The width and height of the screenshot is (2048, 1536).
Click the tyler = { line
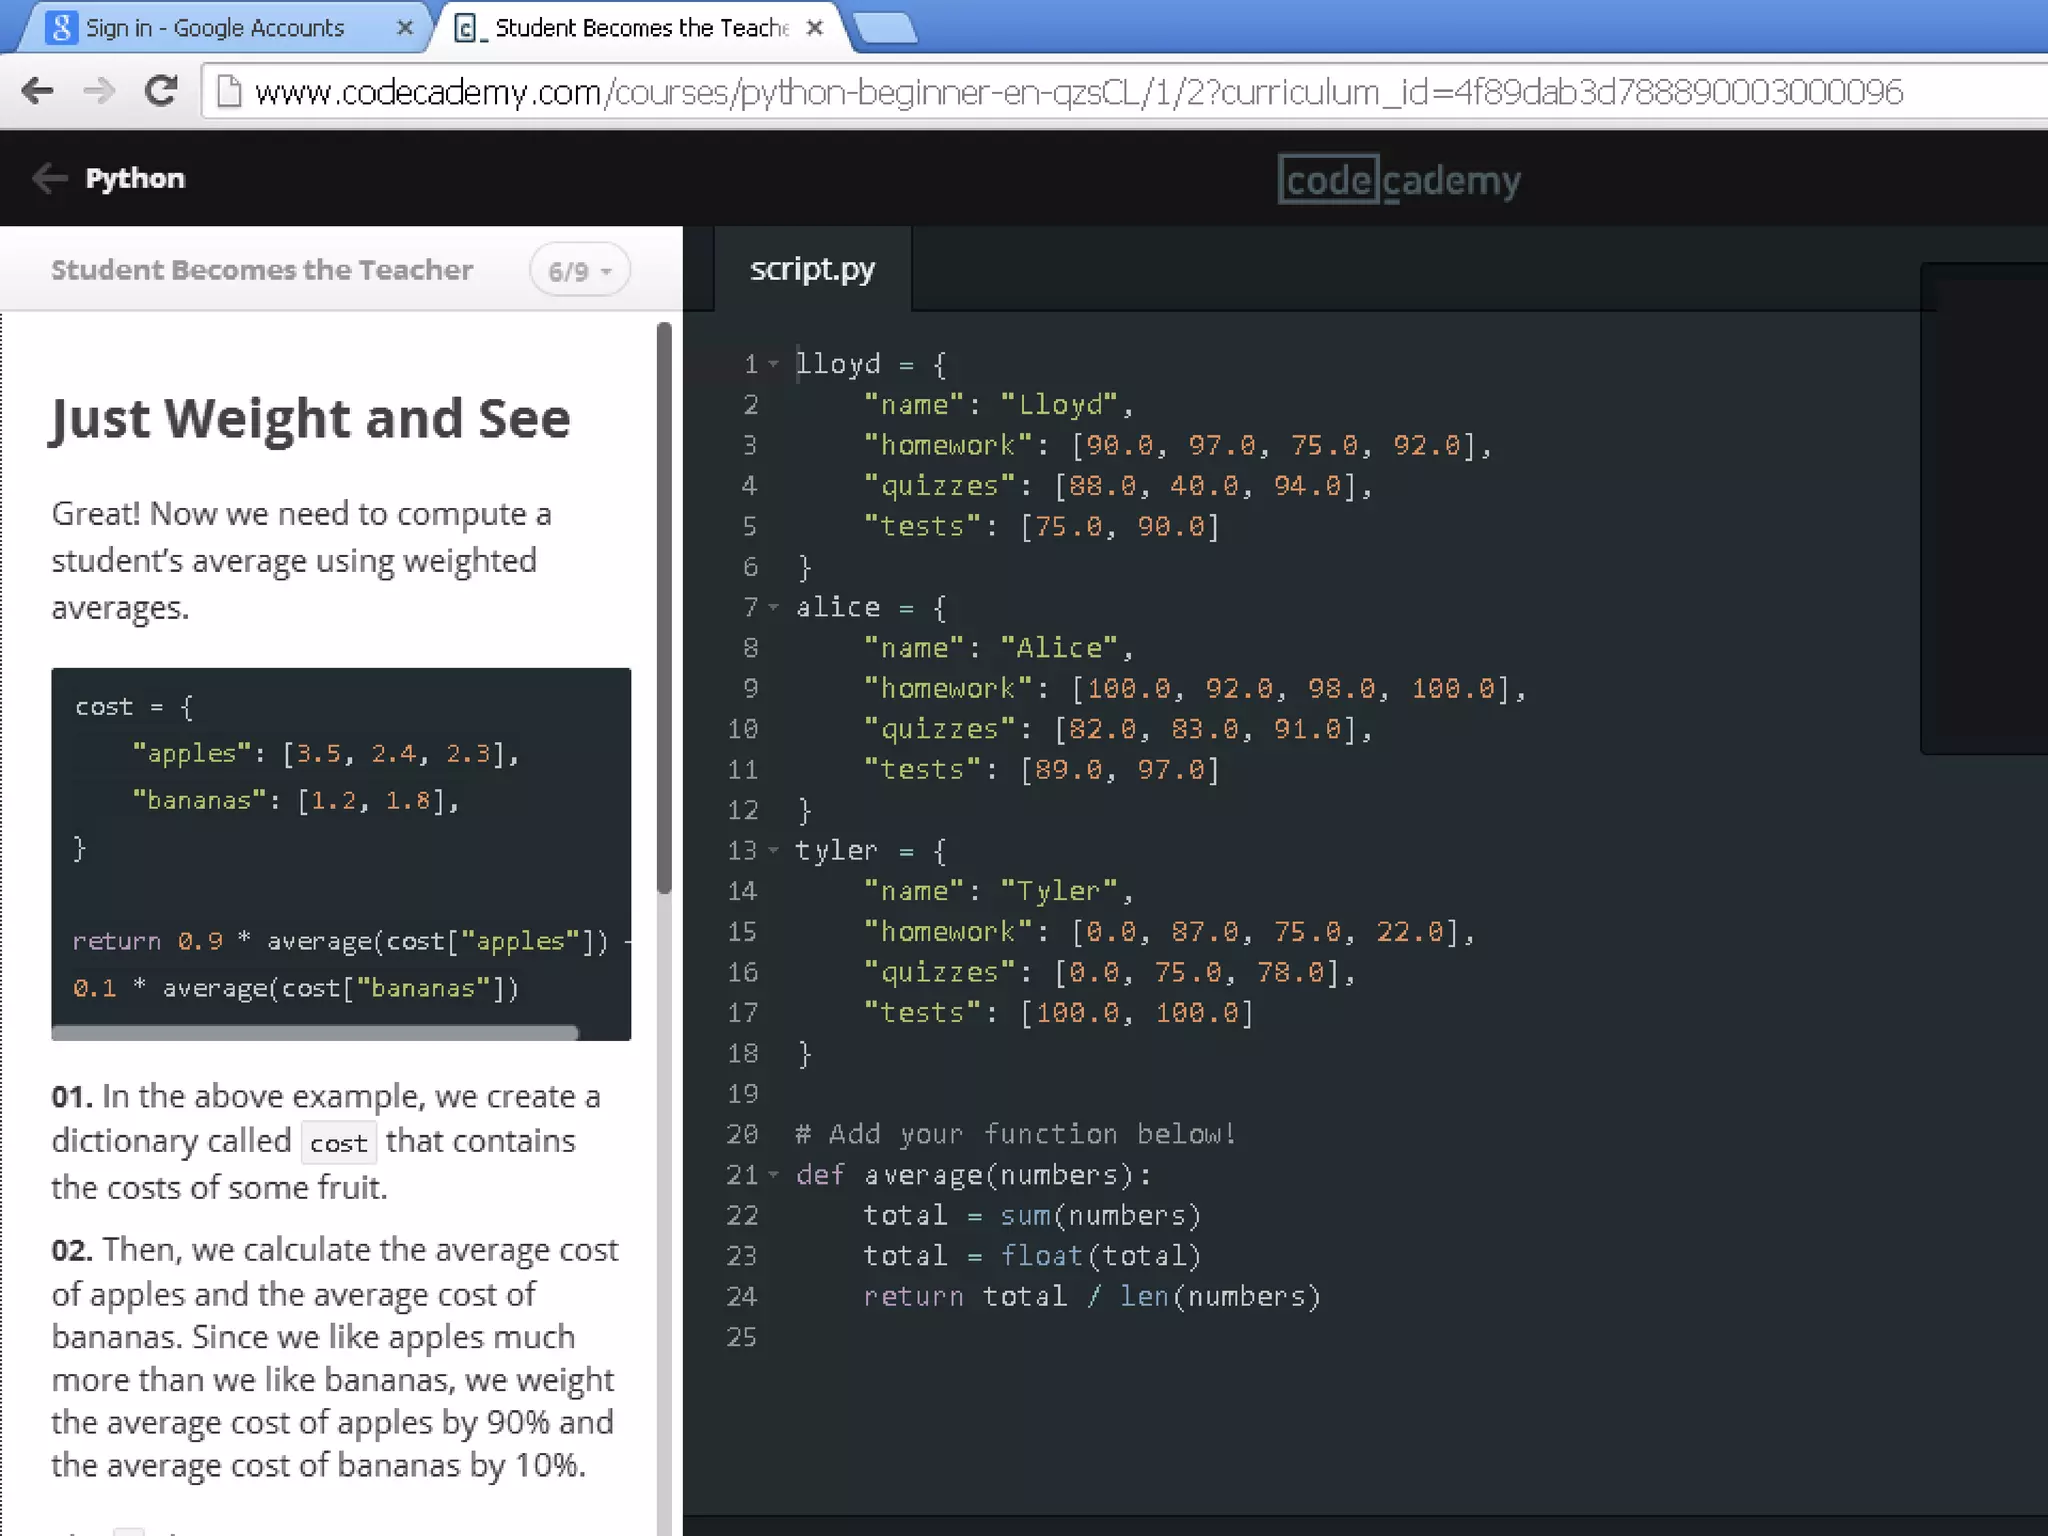[871, 850]
